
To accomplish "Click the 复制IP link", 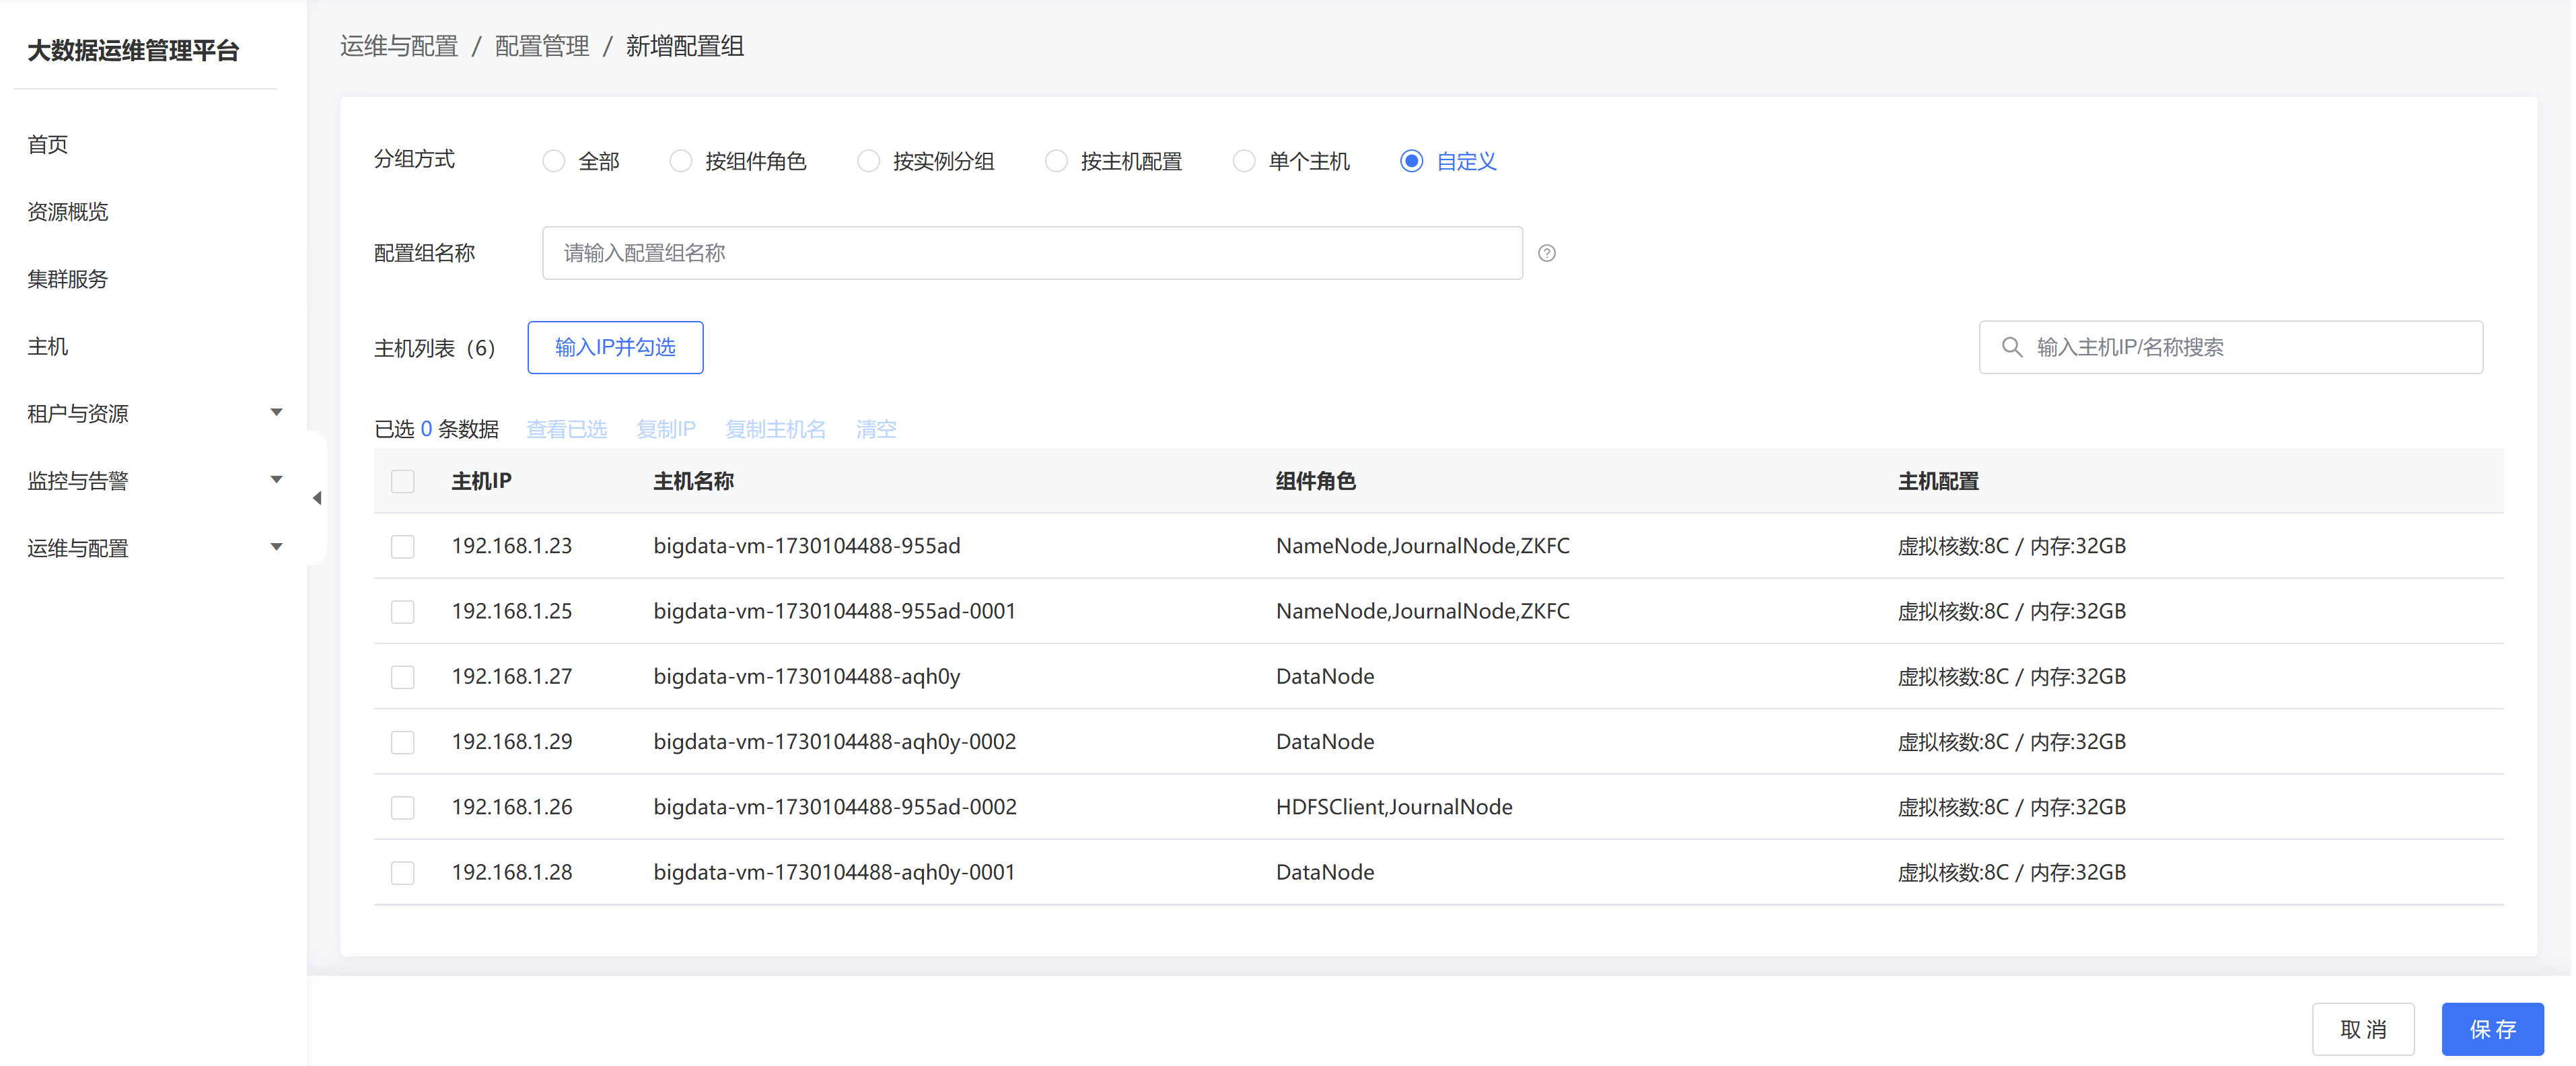I will click(x=666, y=429).
